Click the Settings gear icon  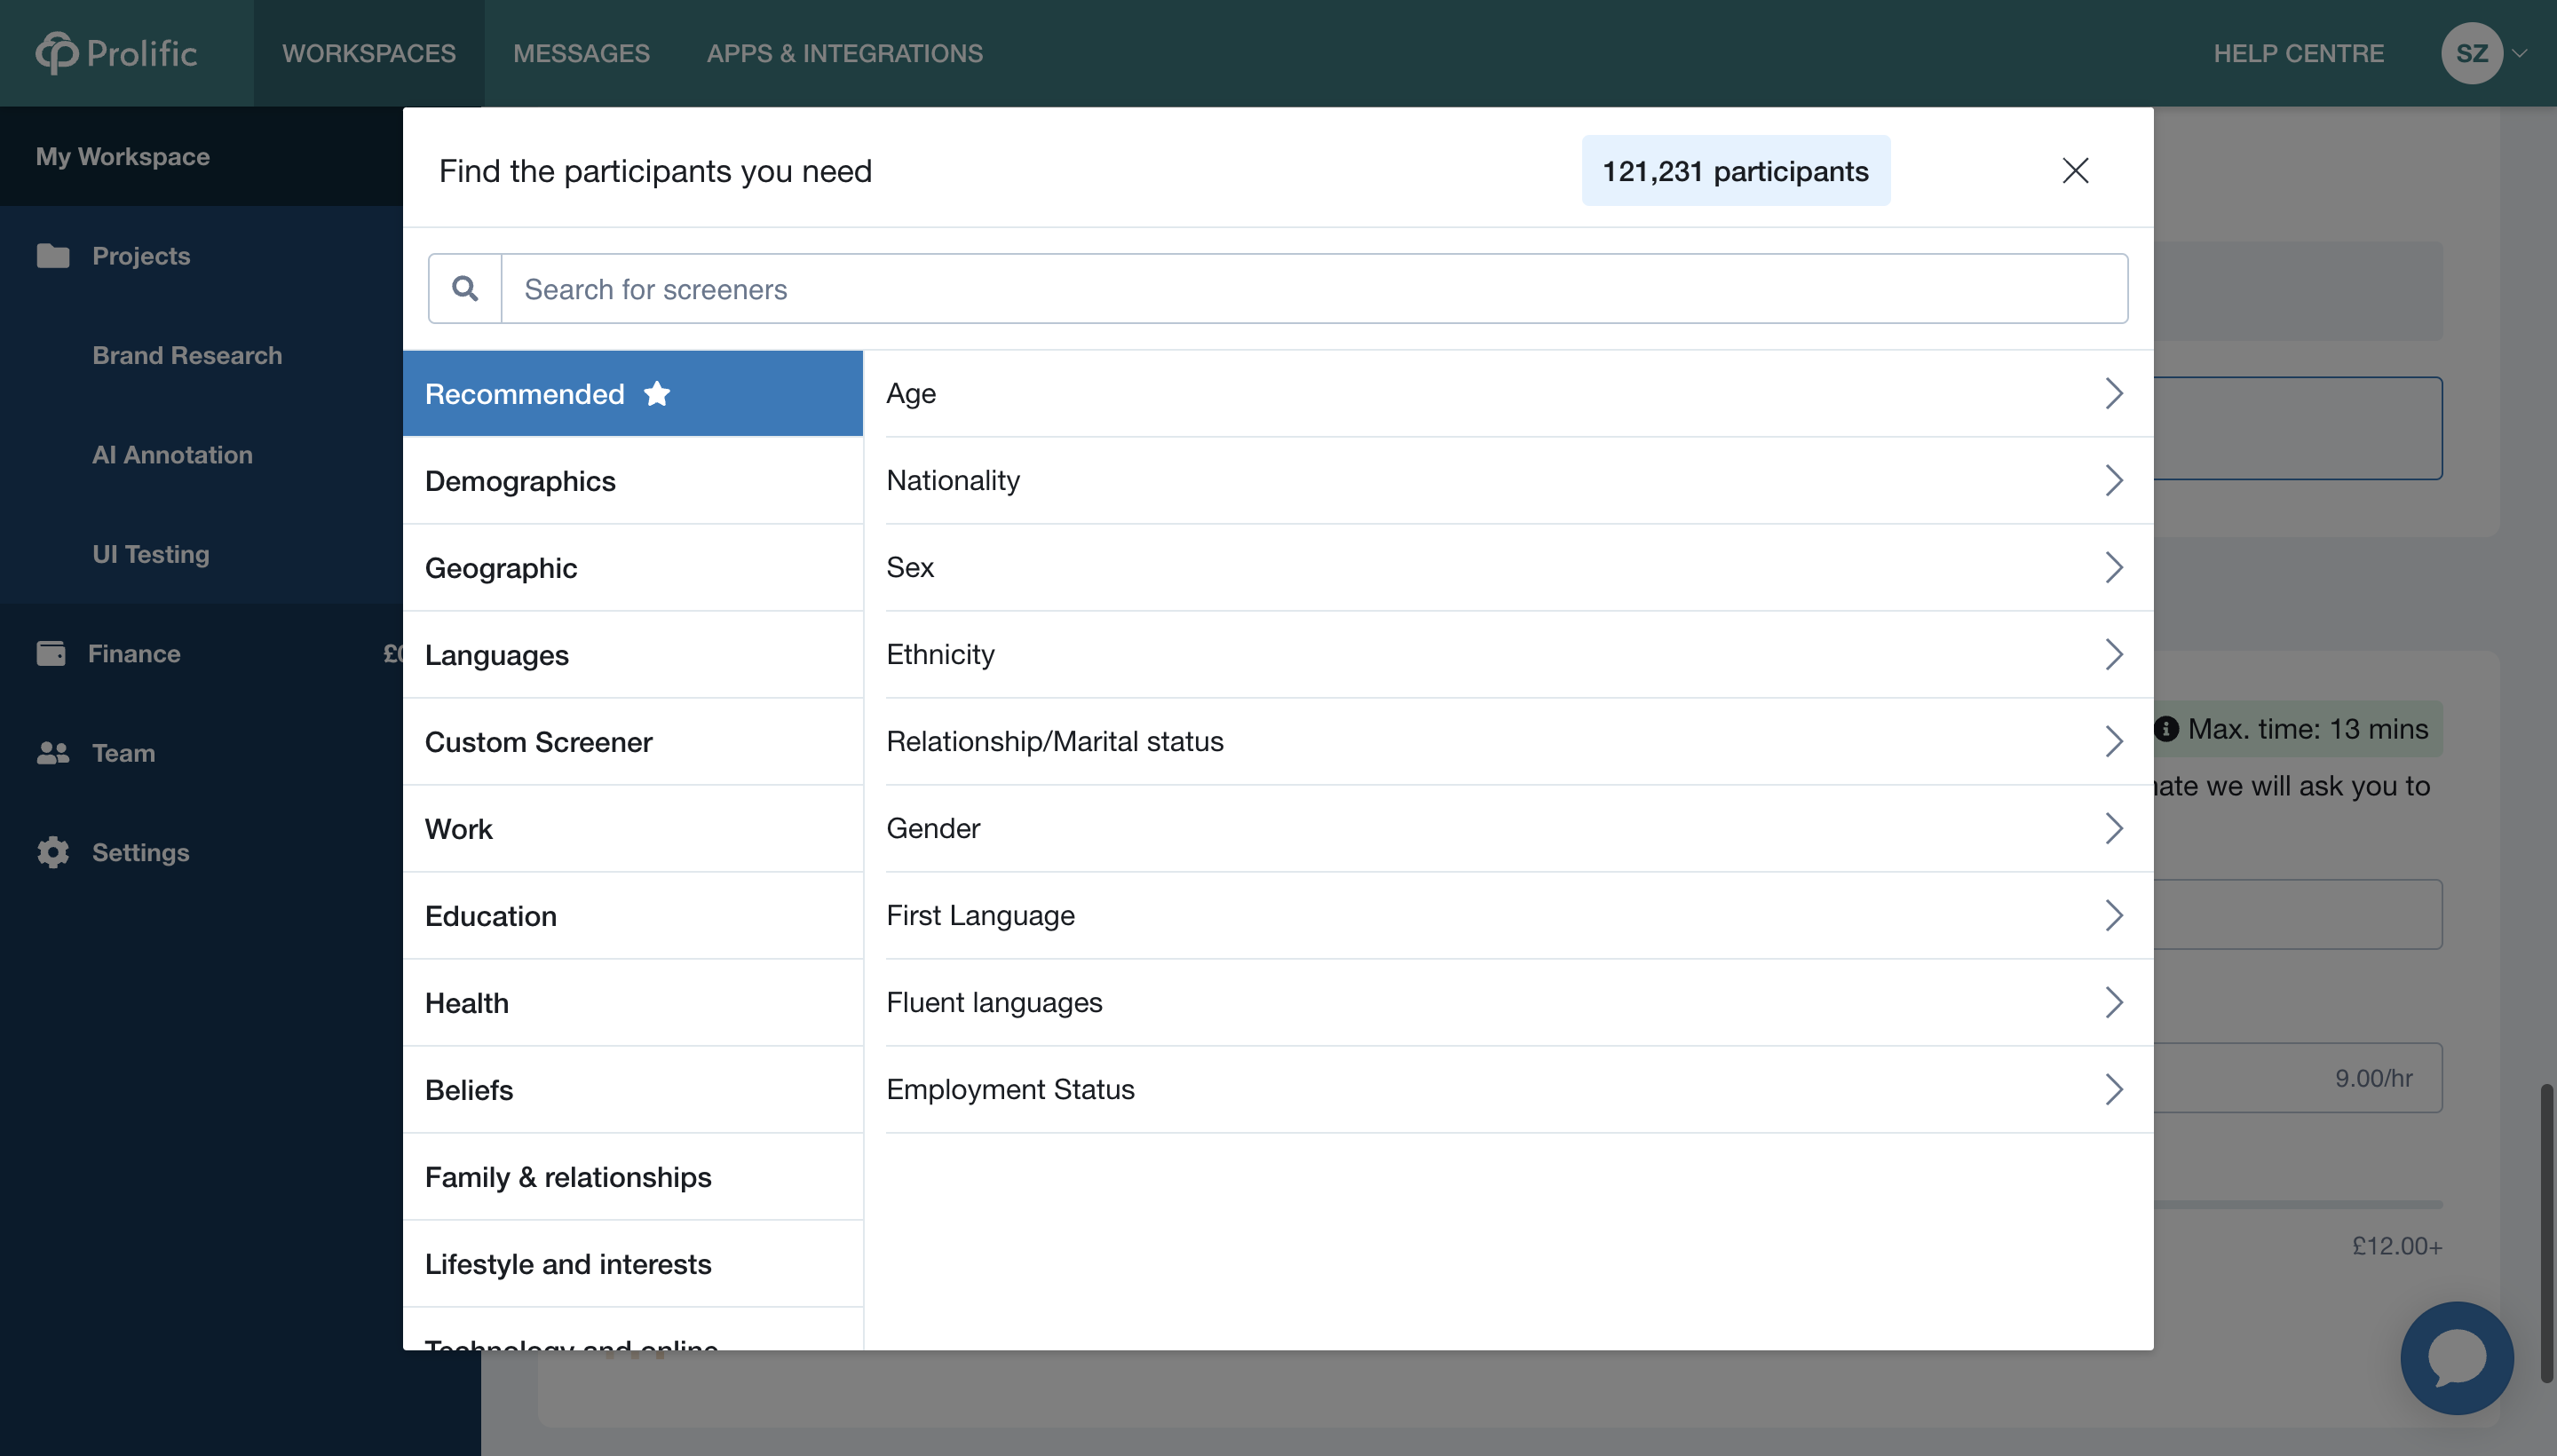[53, 852]
